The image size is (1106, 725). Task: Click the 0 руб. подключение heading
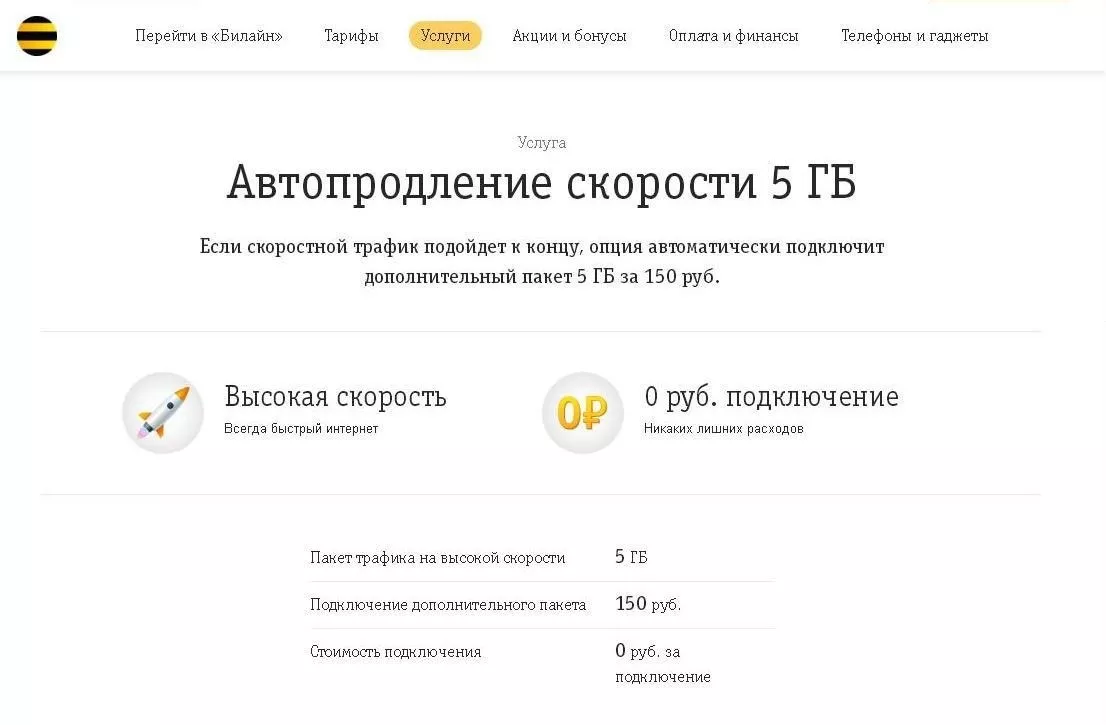pyautogui.click(x=771, y=397)
